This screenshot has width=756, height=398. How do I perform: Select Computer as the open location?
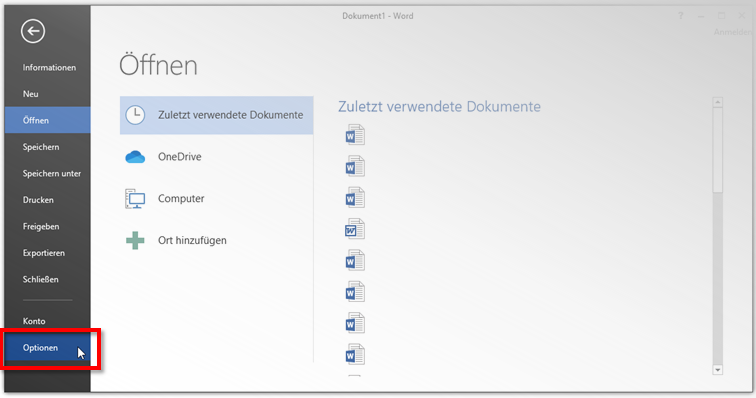(x=216, y=198)
